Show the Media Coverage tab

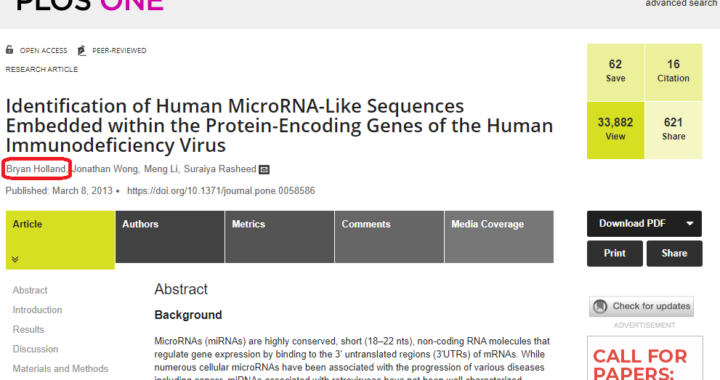pyautogui.click(x=499, y=237)
